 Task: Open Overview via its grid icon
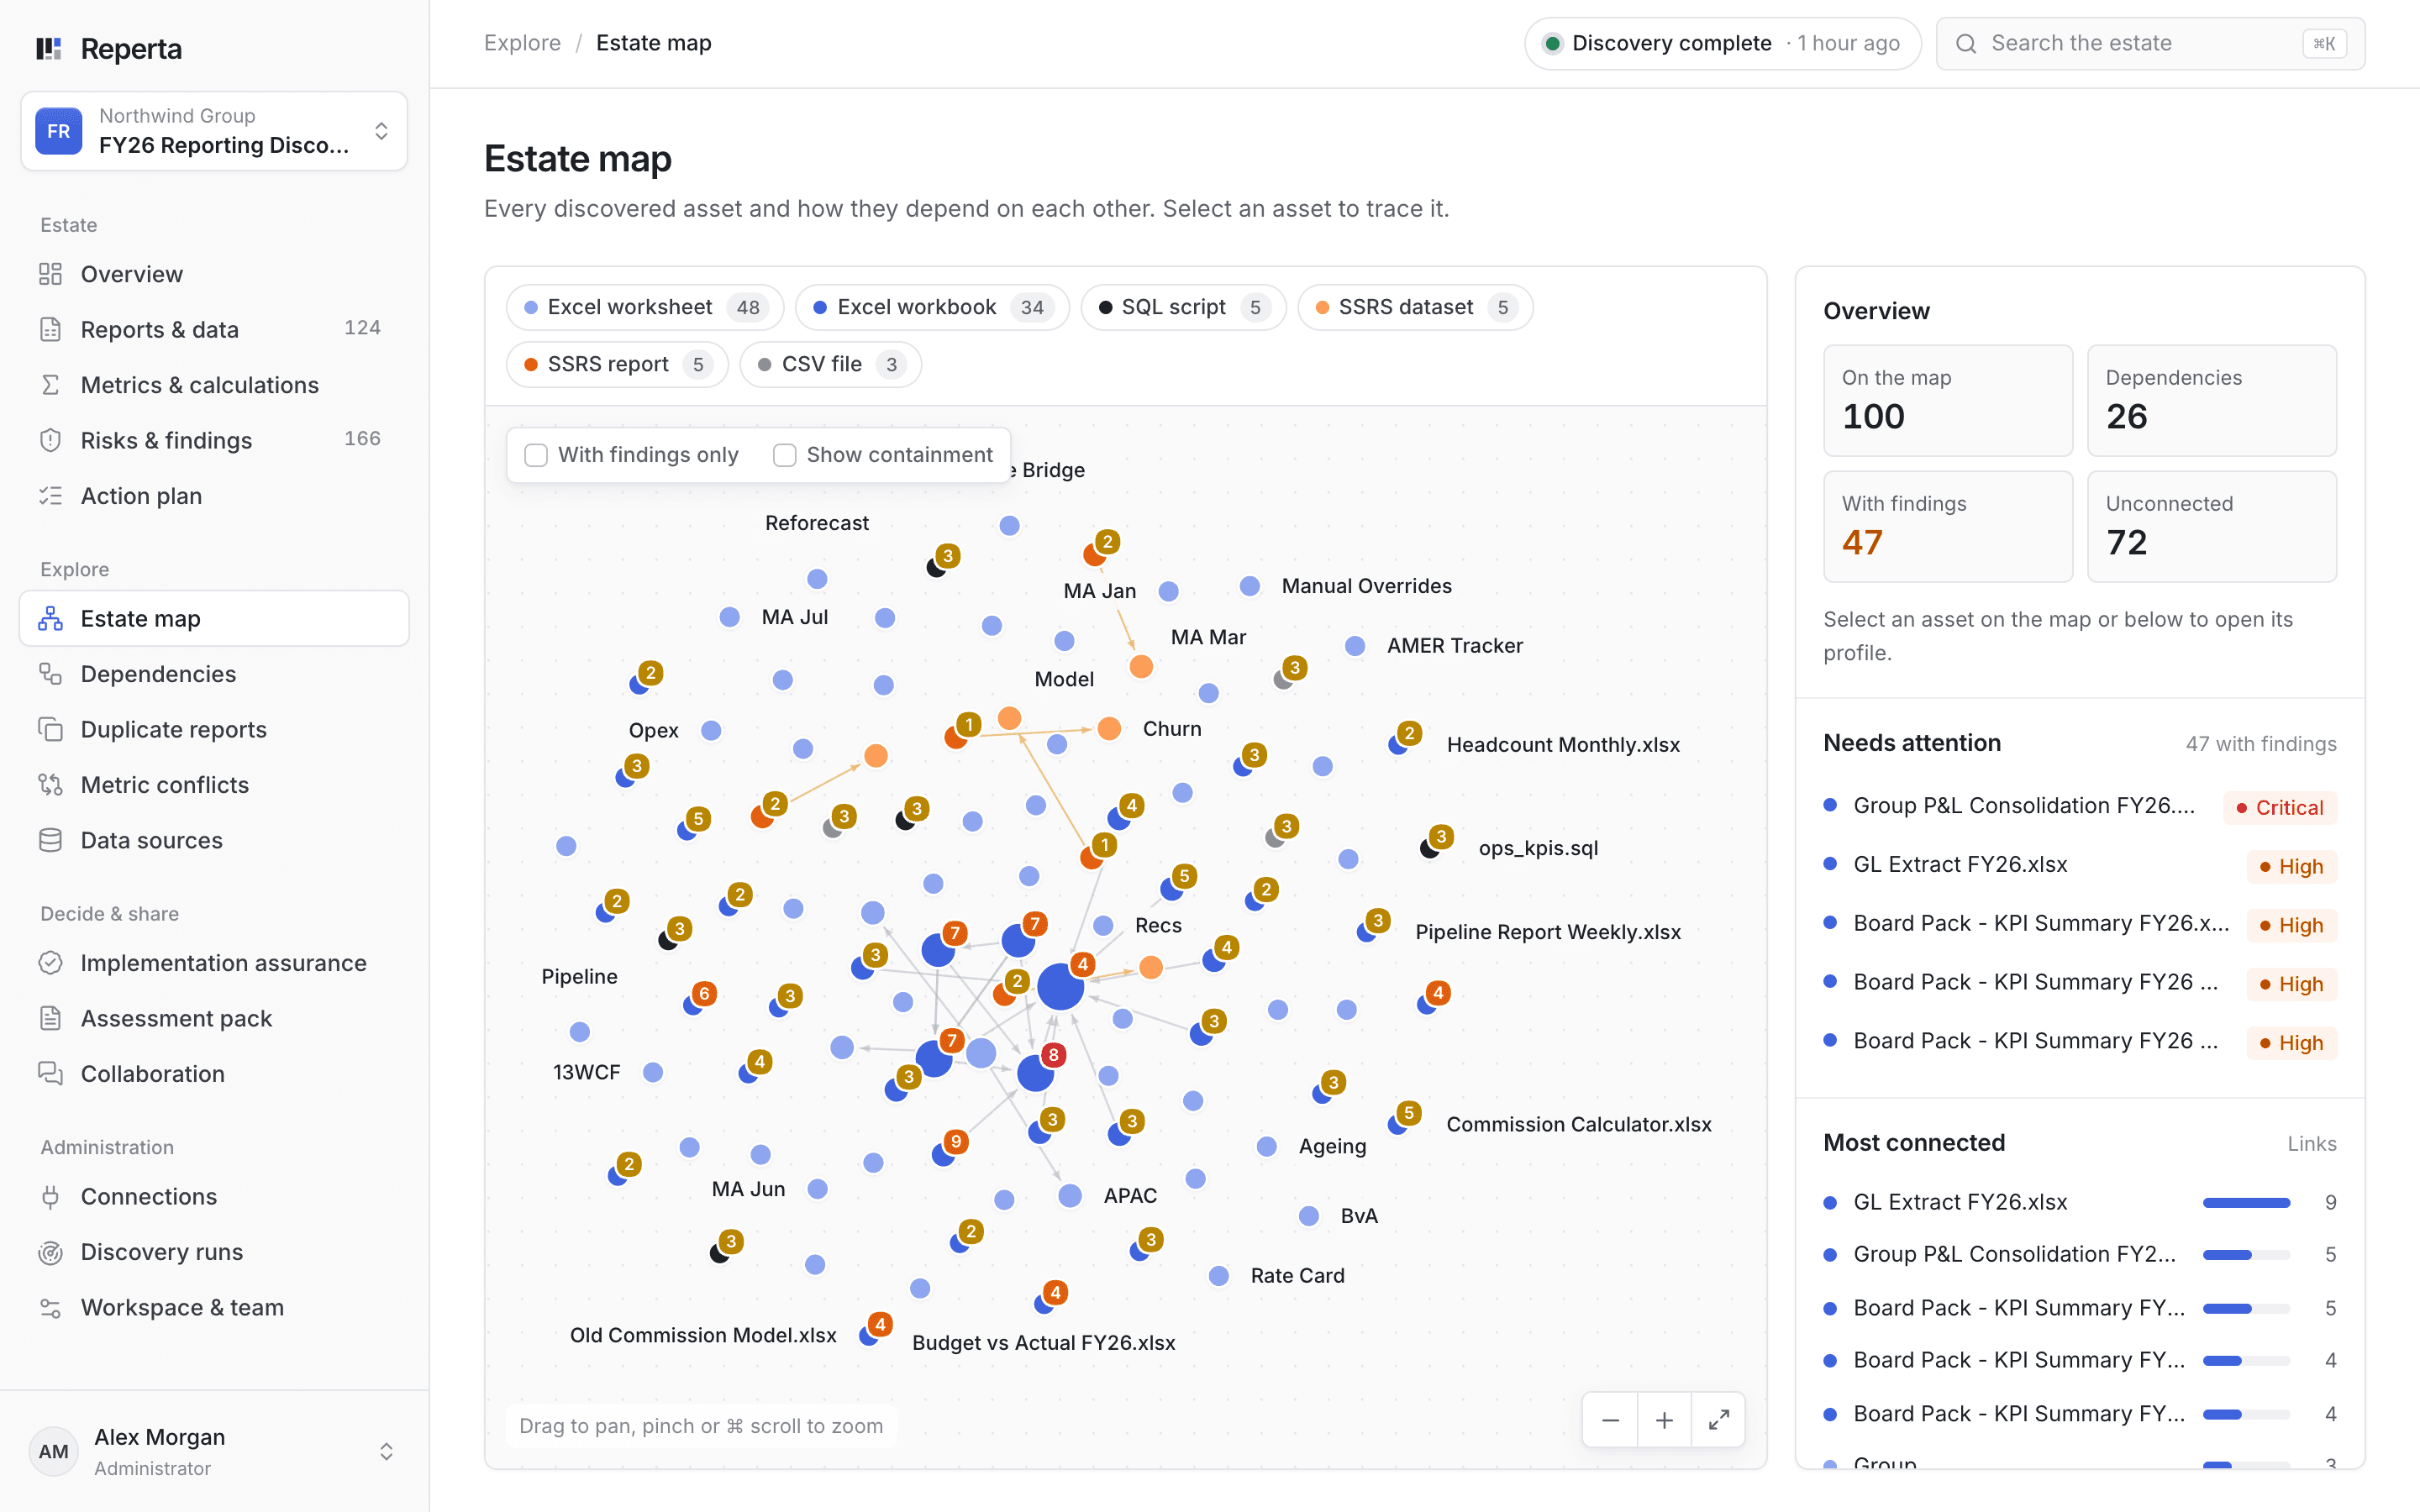(x=50, y=274)
